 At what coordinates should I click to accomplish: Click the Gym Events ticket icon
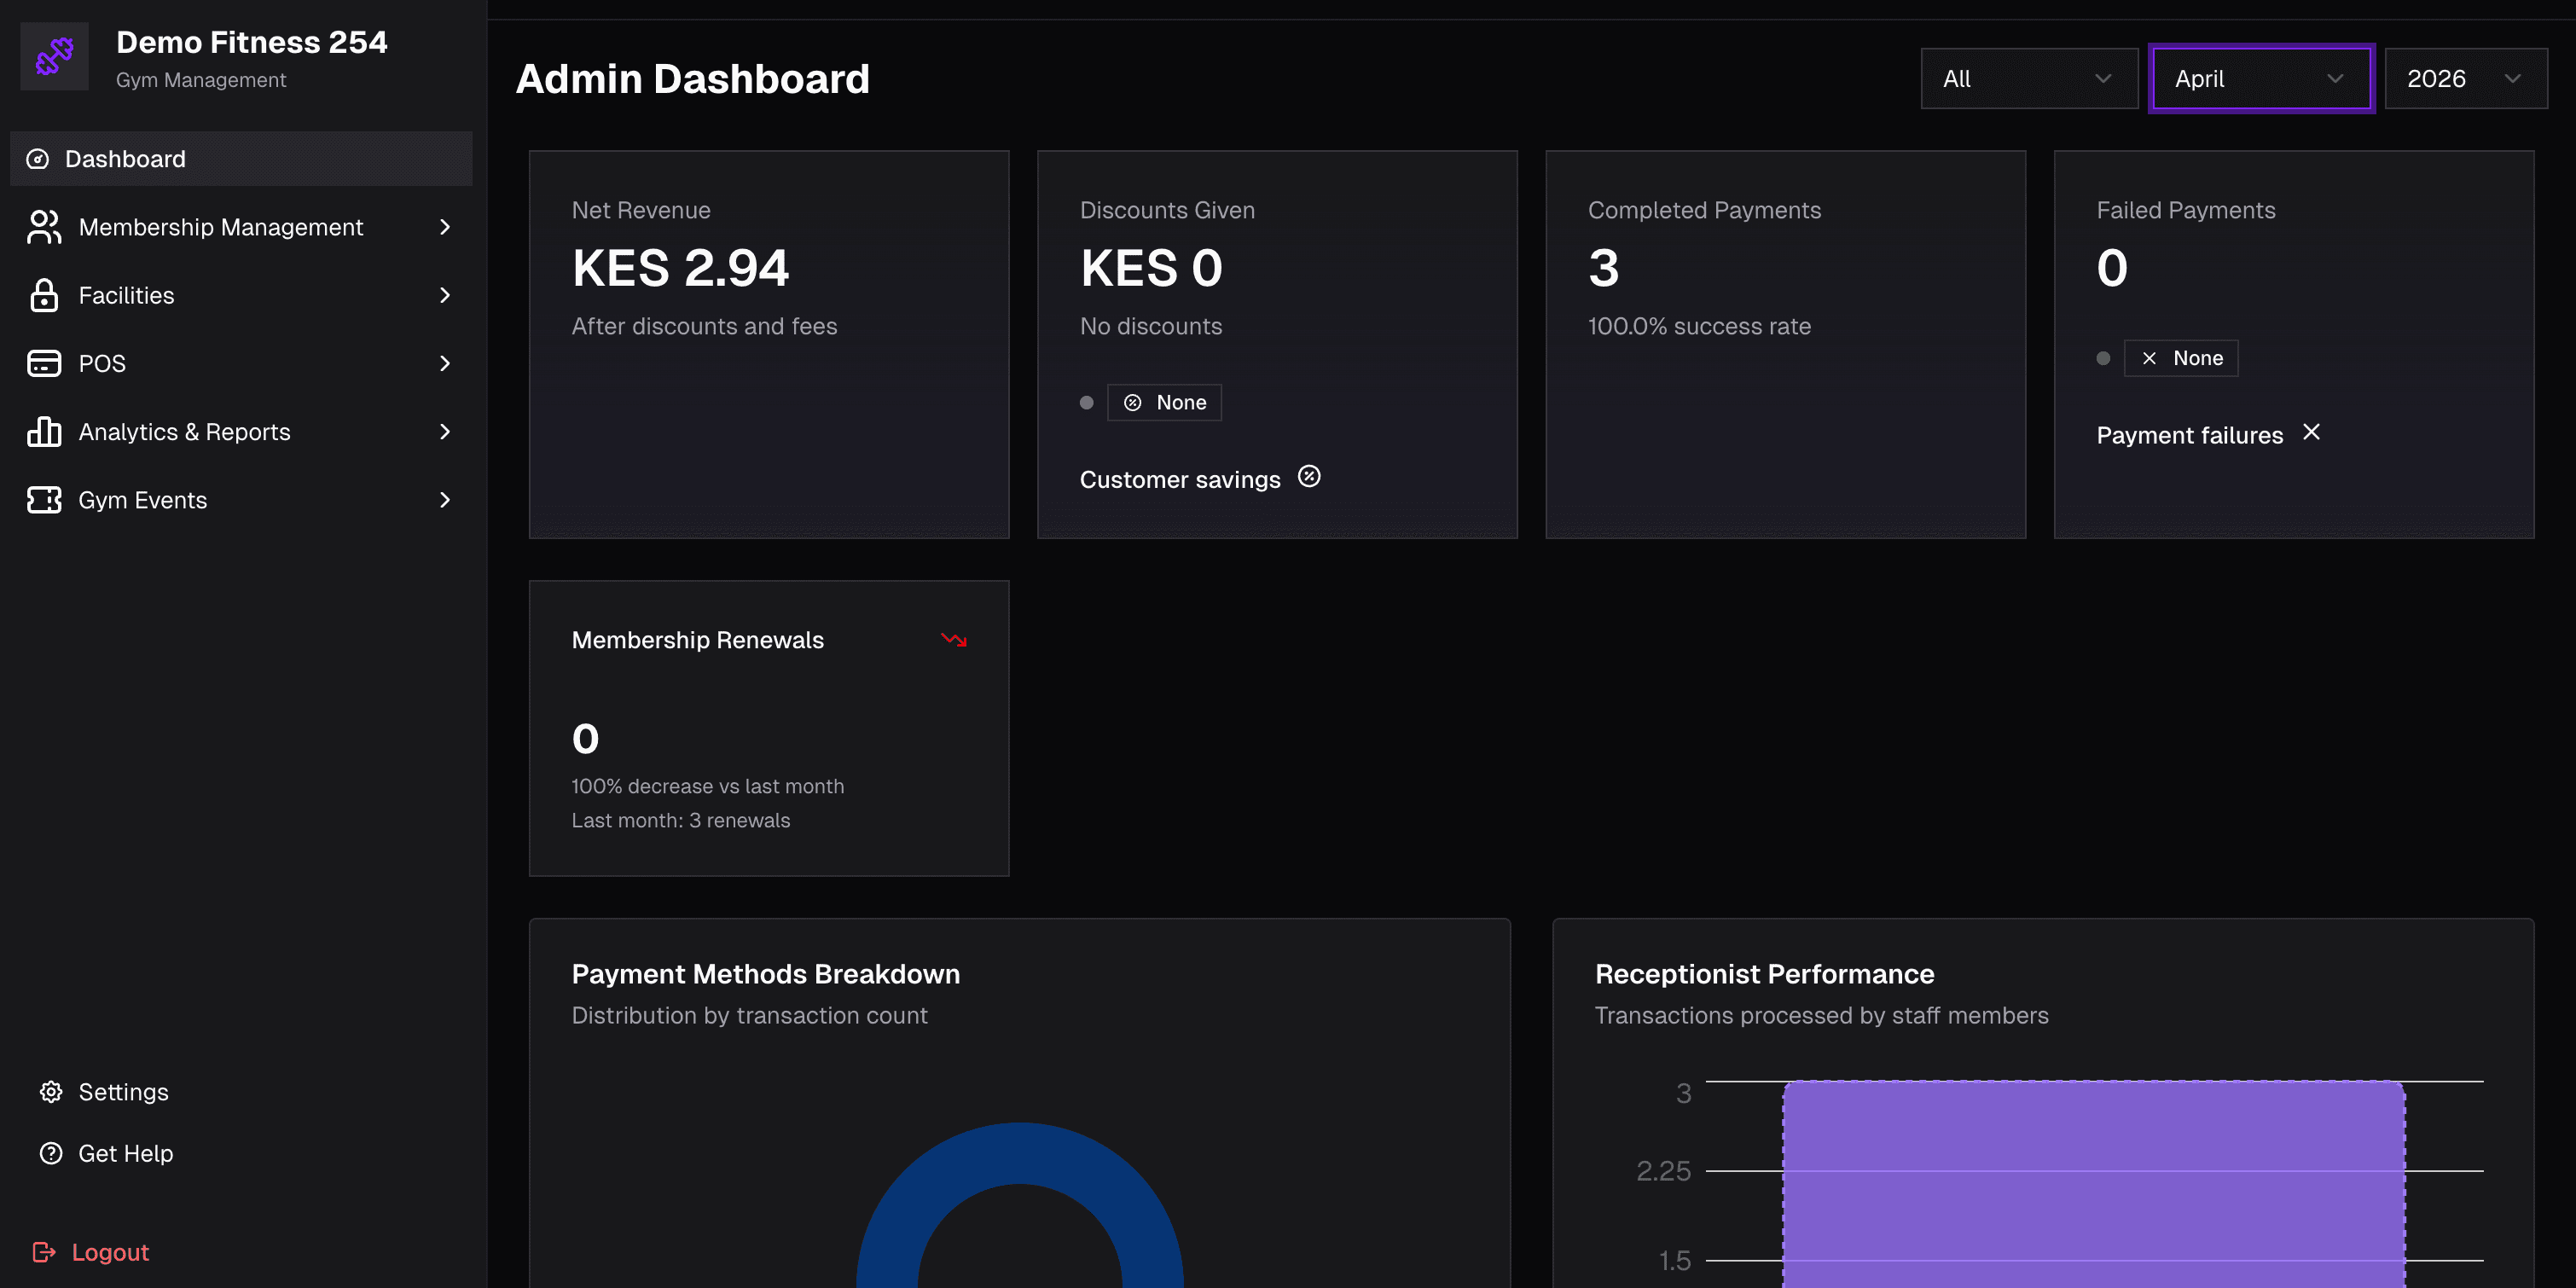[44, 500]
